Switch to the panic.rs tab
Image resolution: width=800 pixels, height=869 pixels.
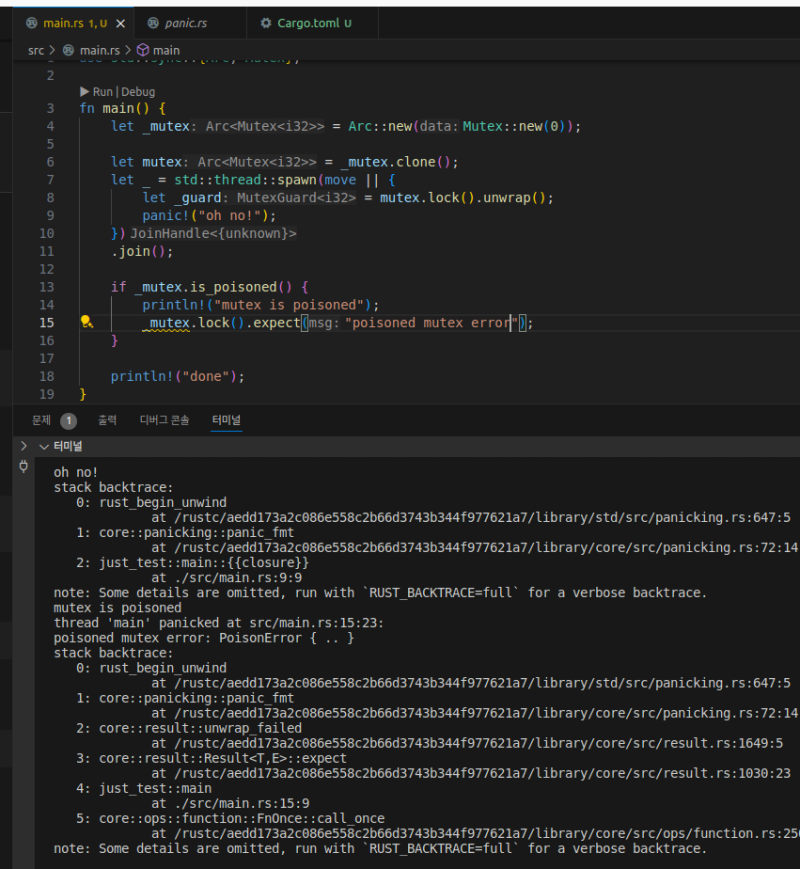coord(188,23)
